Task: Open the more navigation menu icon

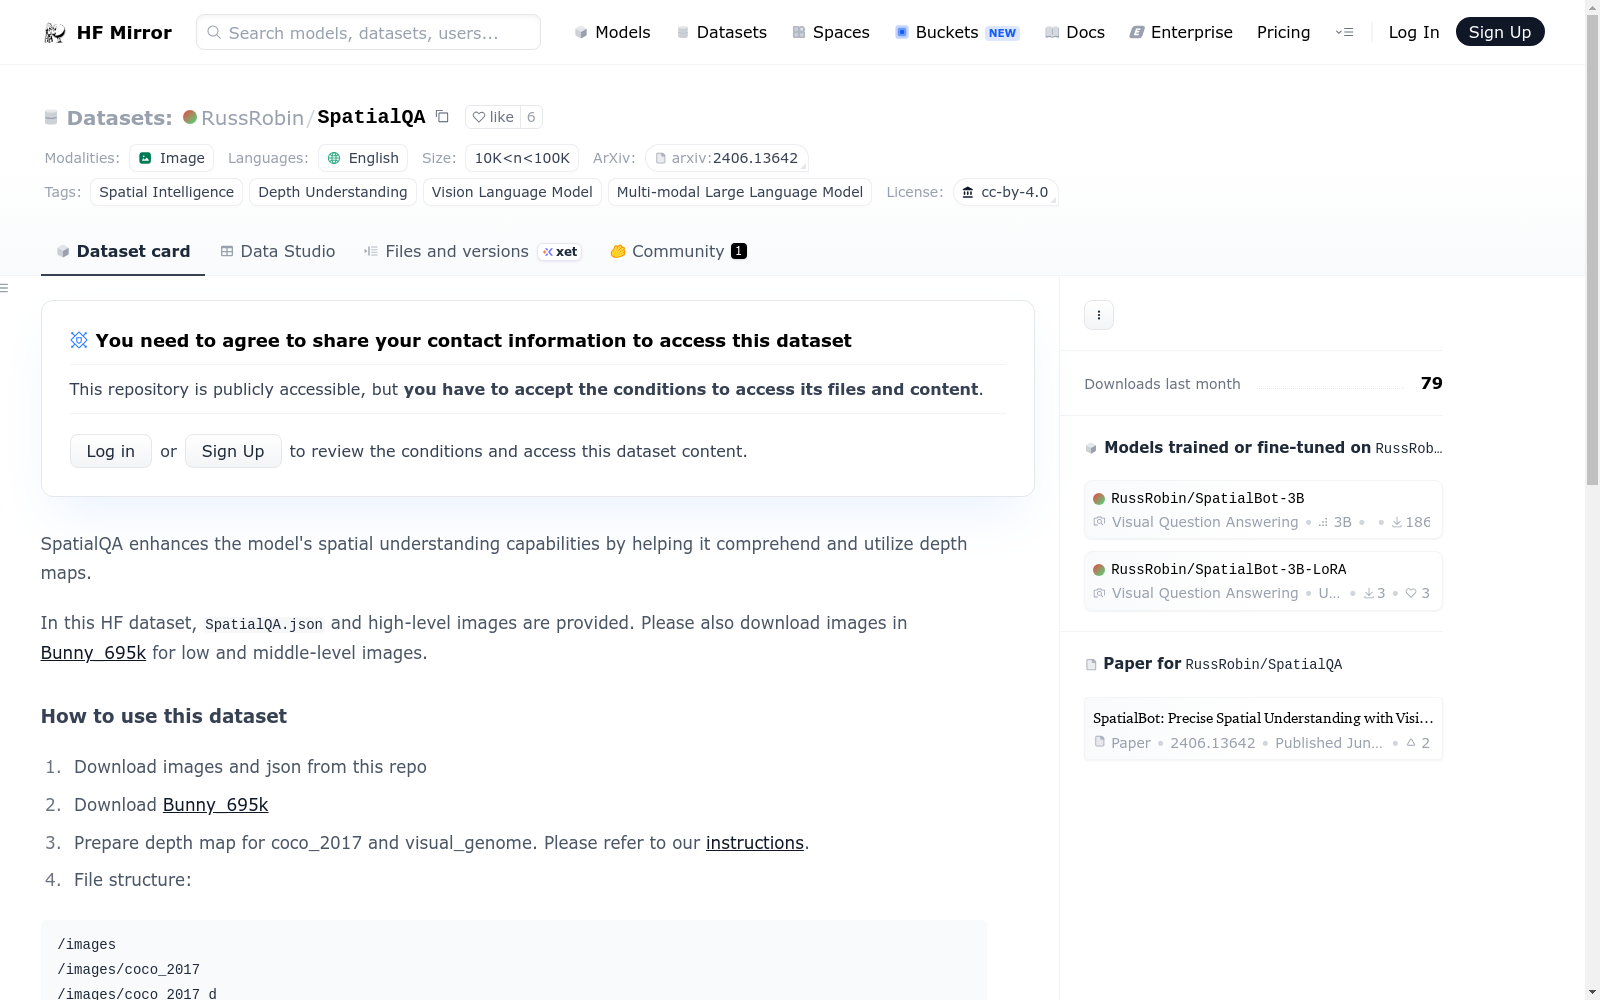Action: pos(1344,32)
